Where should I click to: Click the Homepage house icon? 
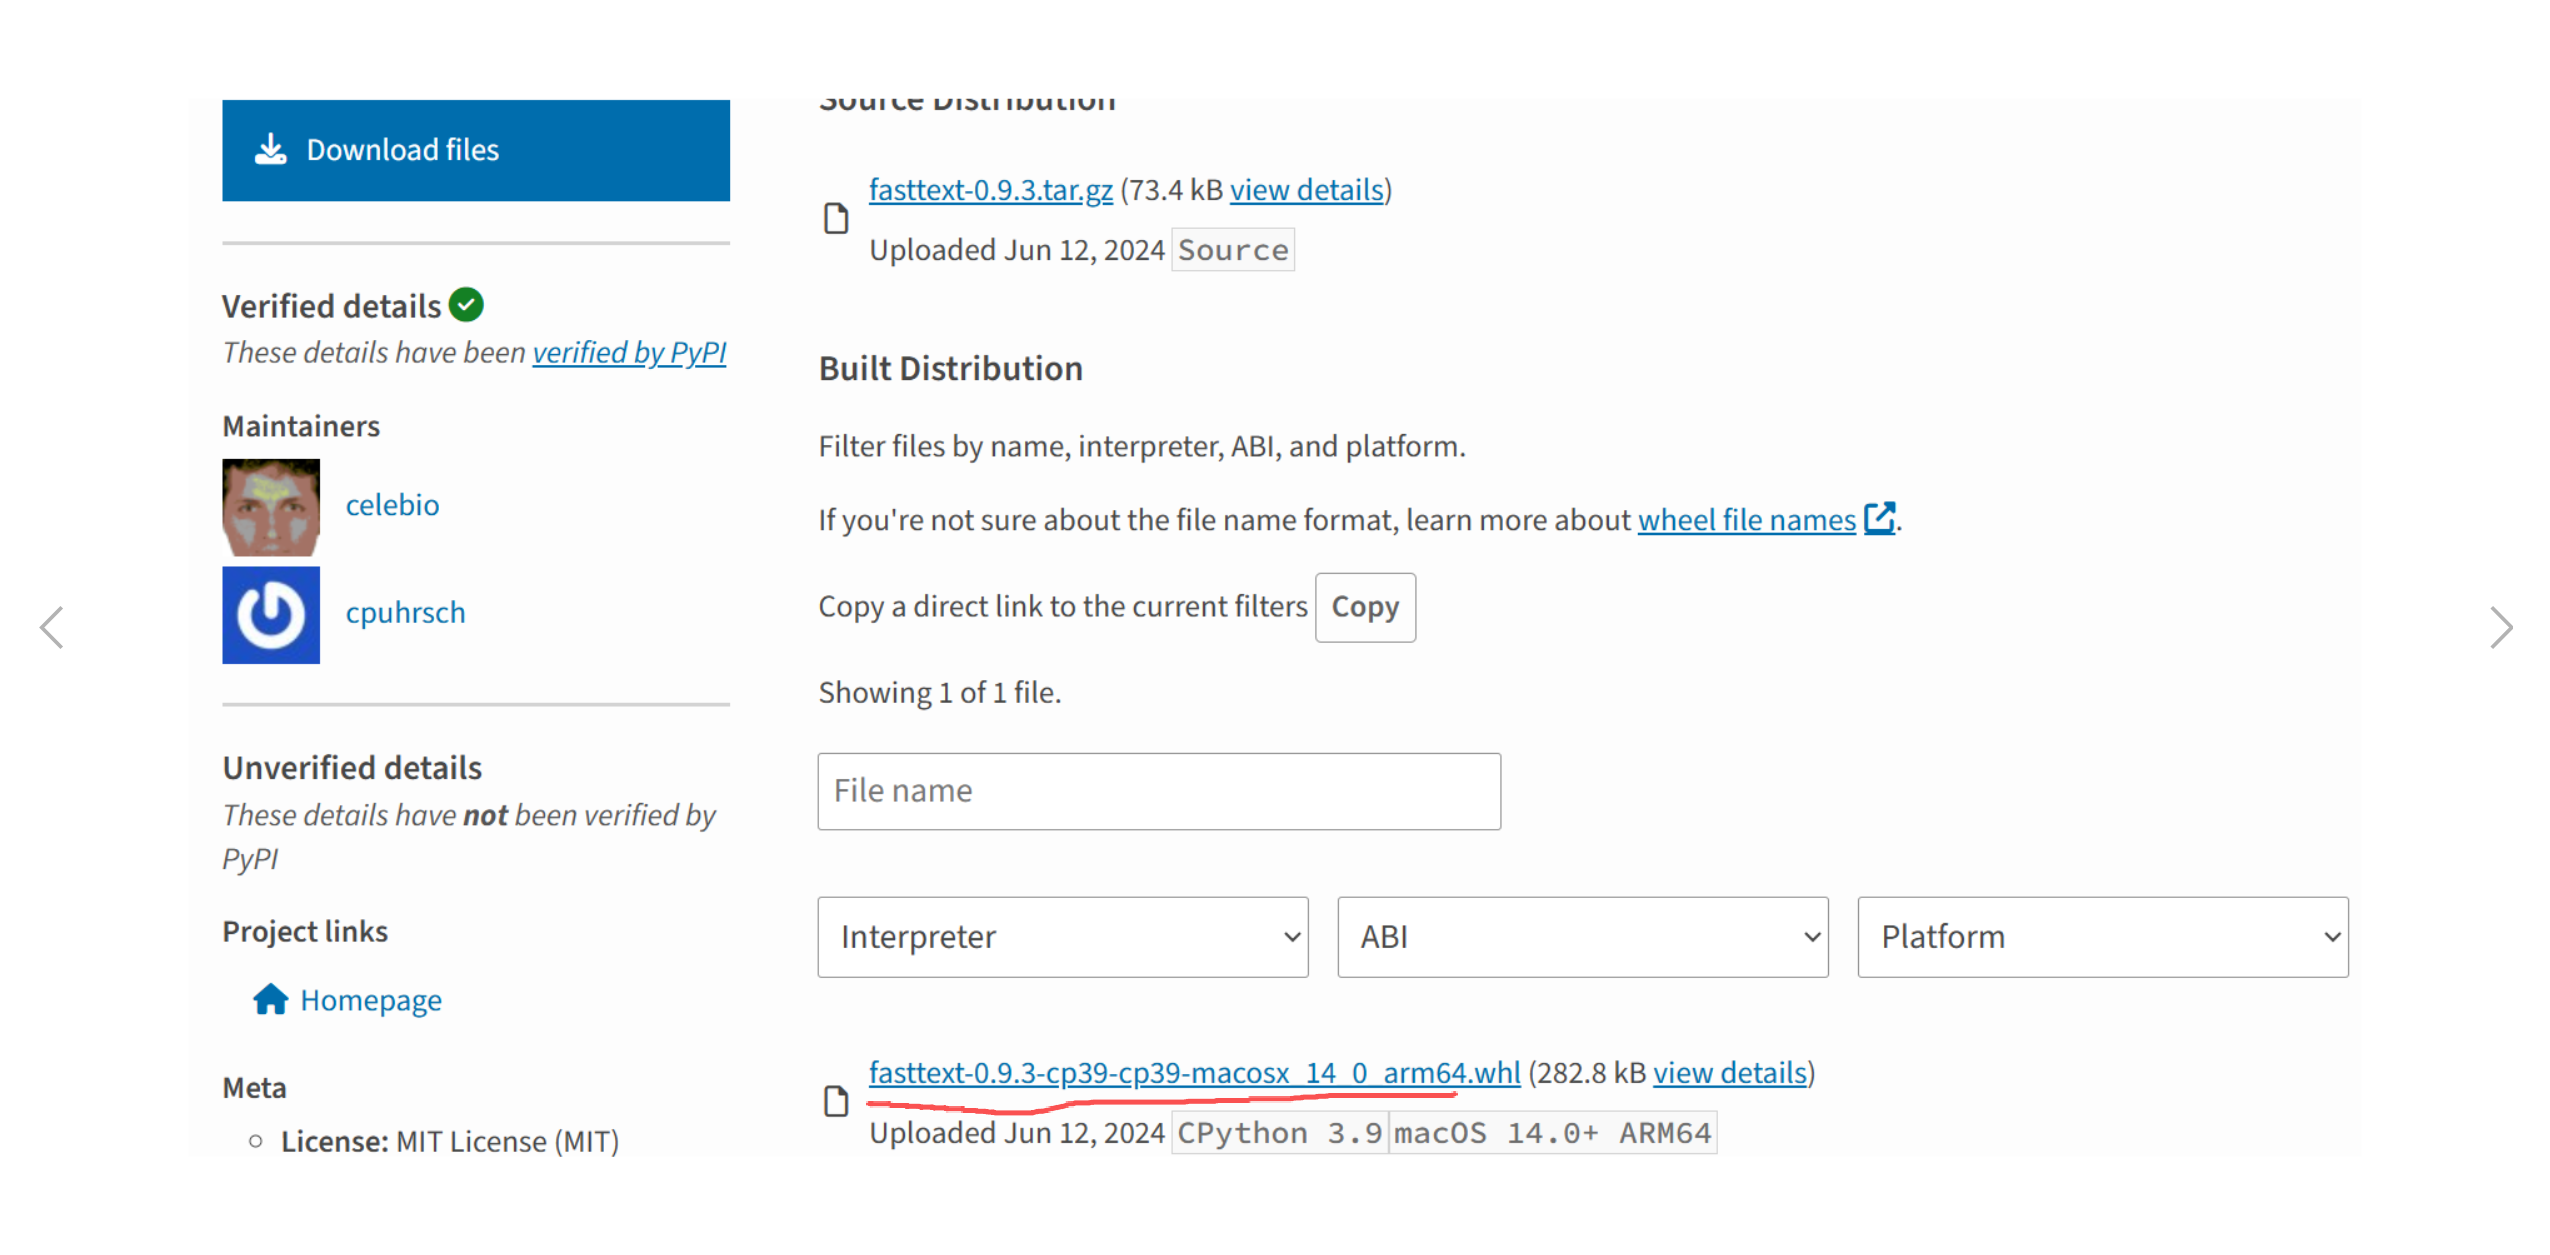click(270, 999)
